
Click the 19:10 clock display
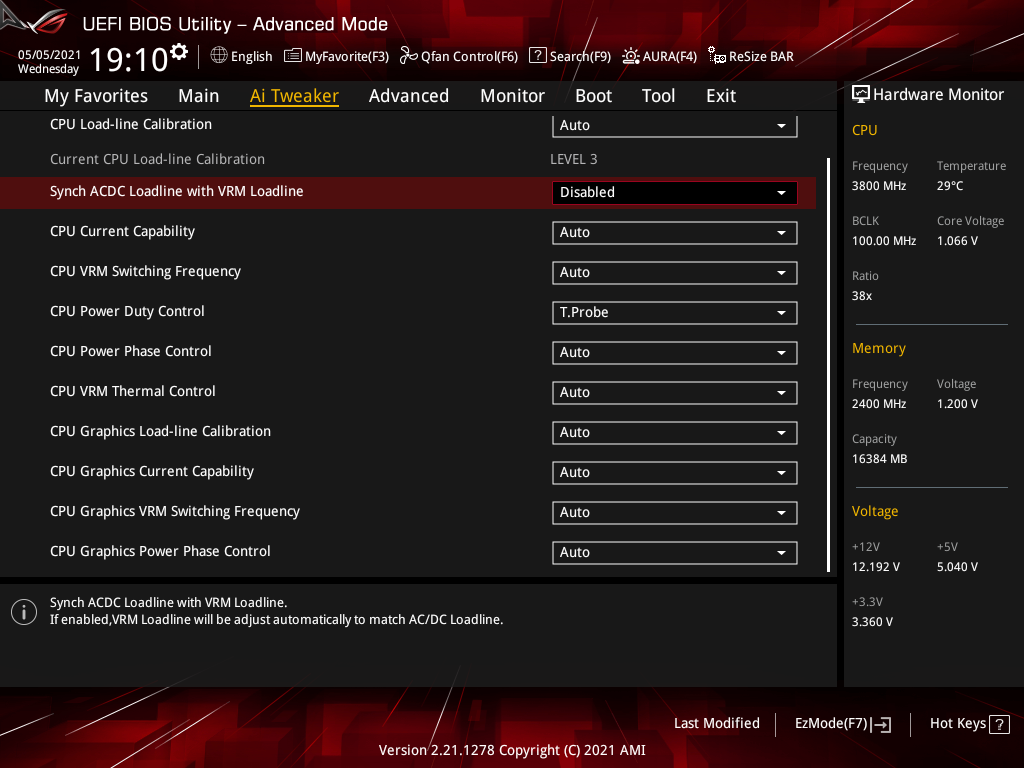coord(129,59)
